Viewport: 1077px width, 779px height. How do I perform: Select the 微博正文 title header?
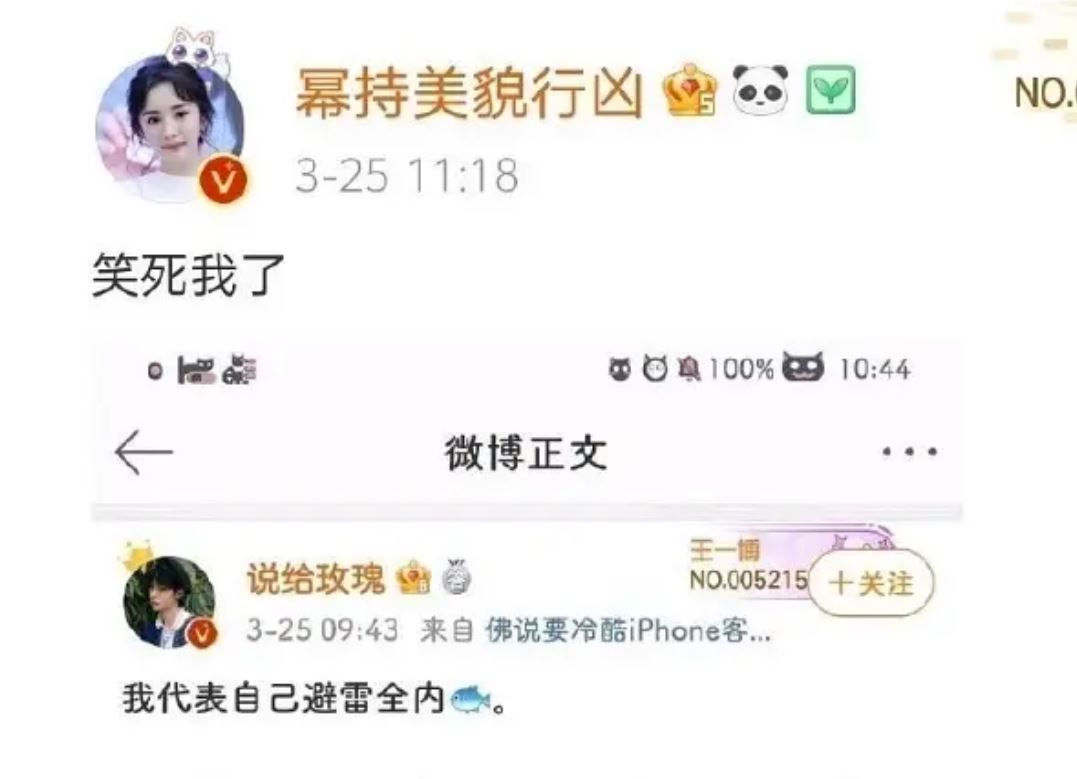pyautogui.click(x=526, y=453)
